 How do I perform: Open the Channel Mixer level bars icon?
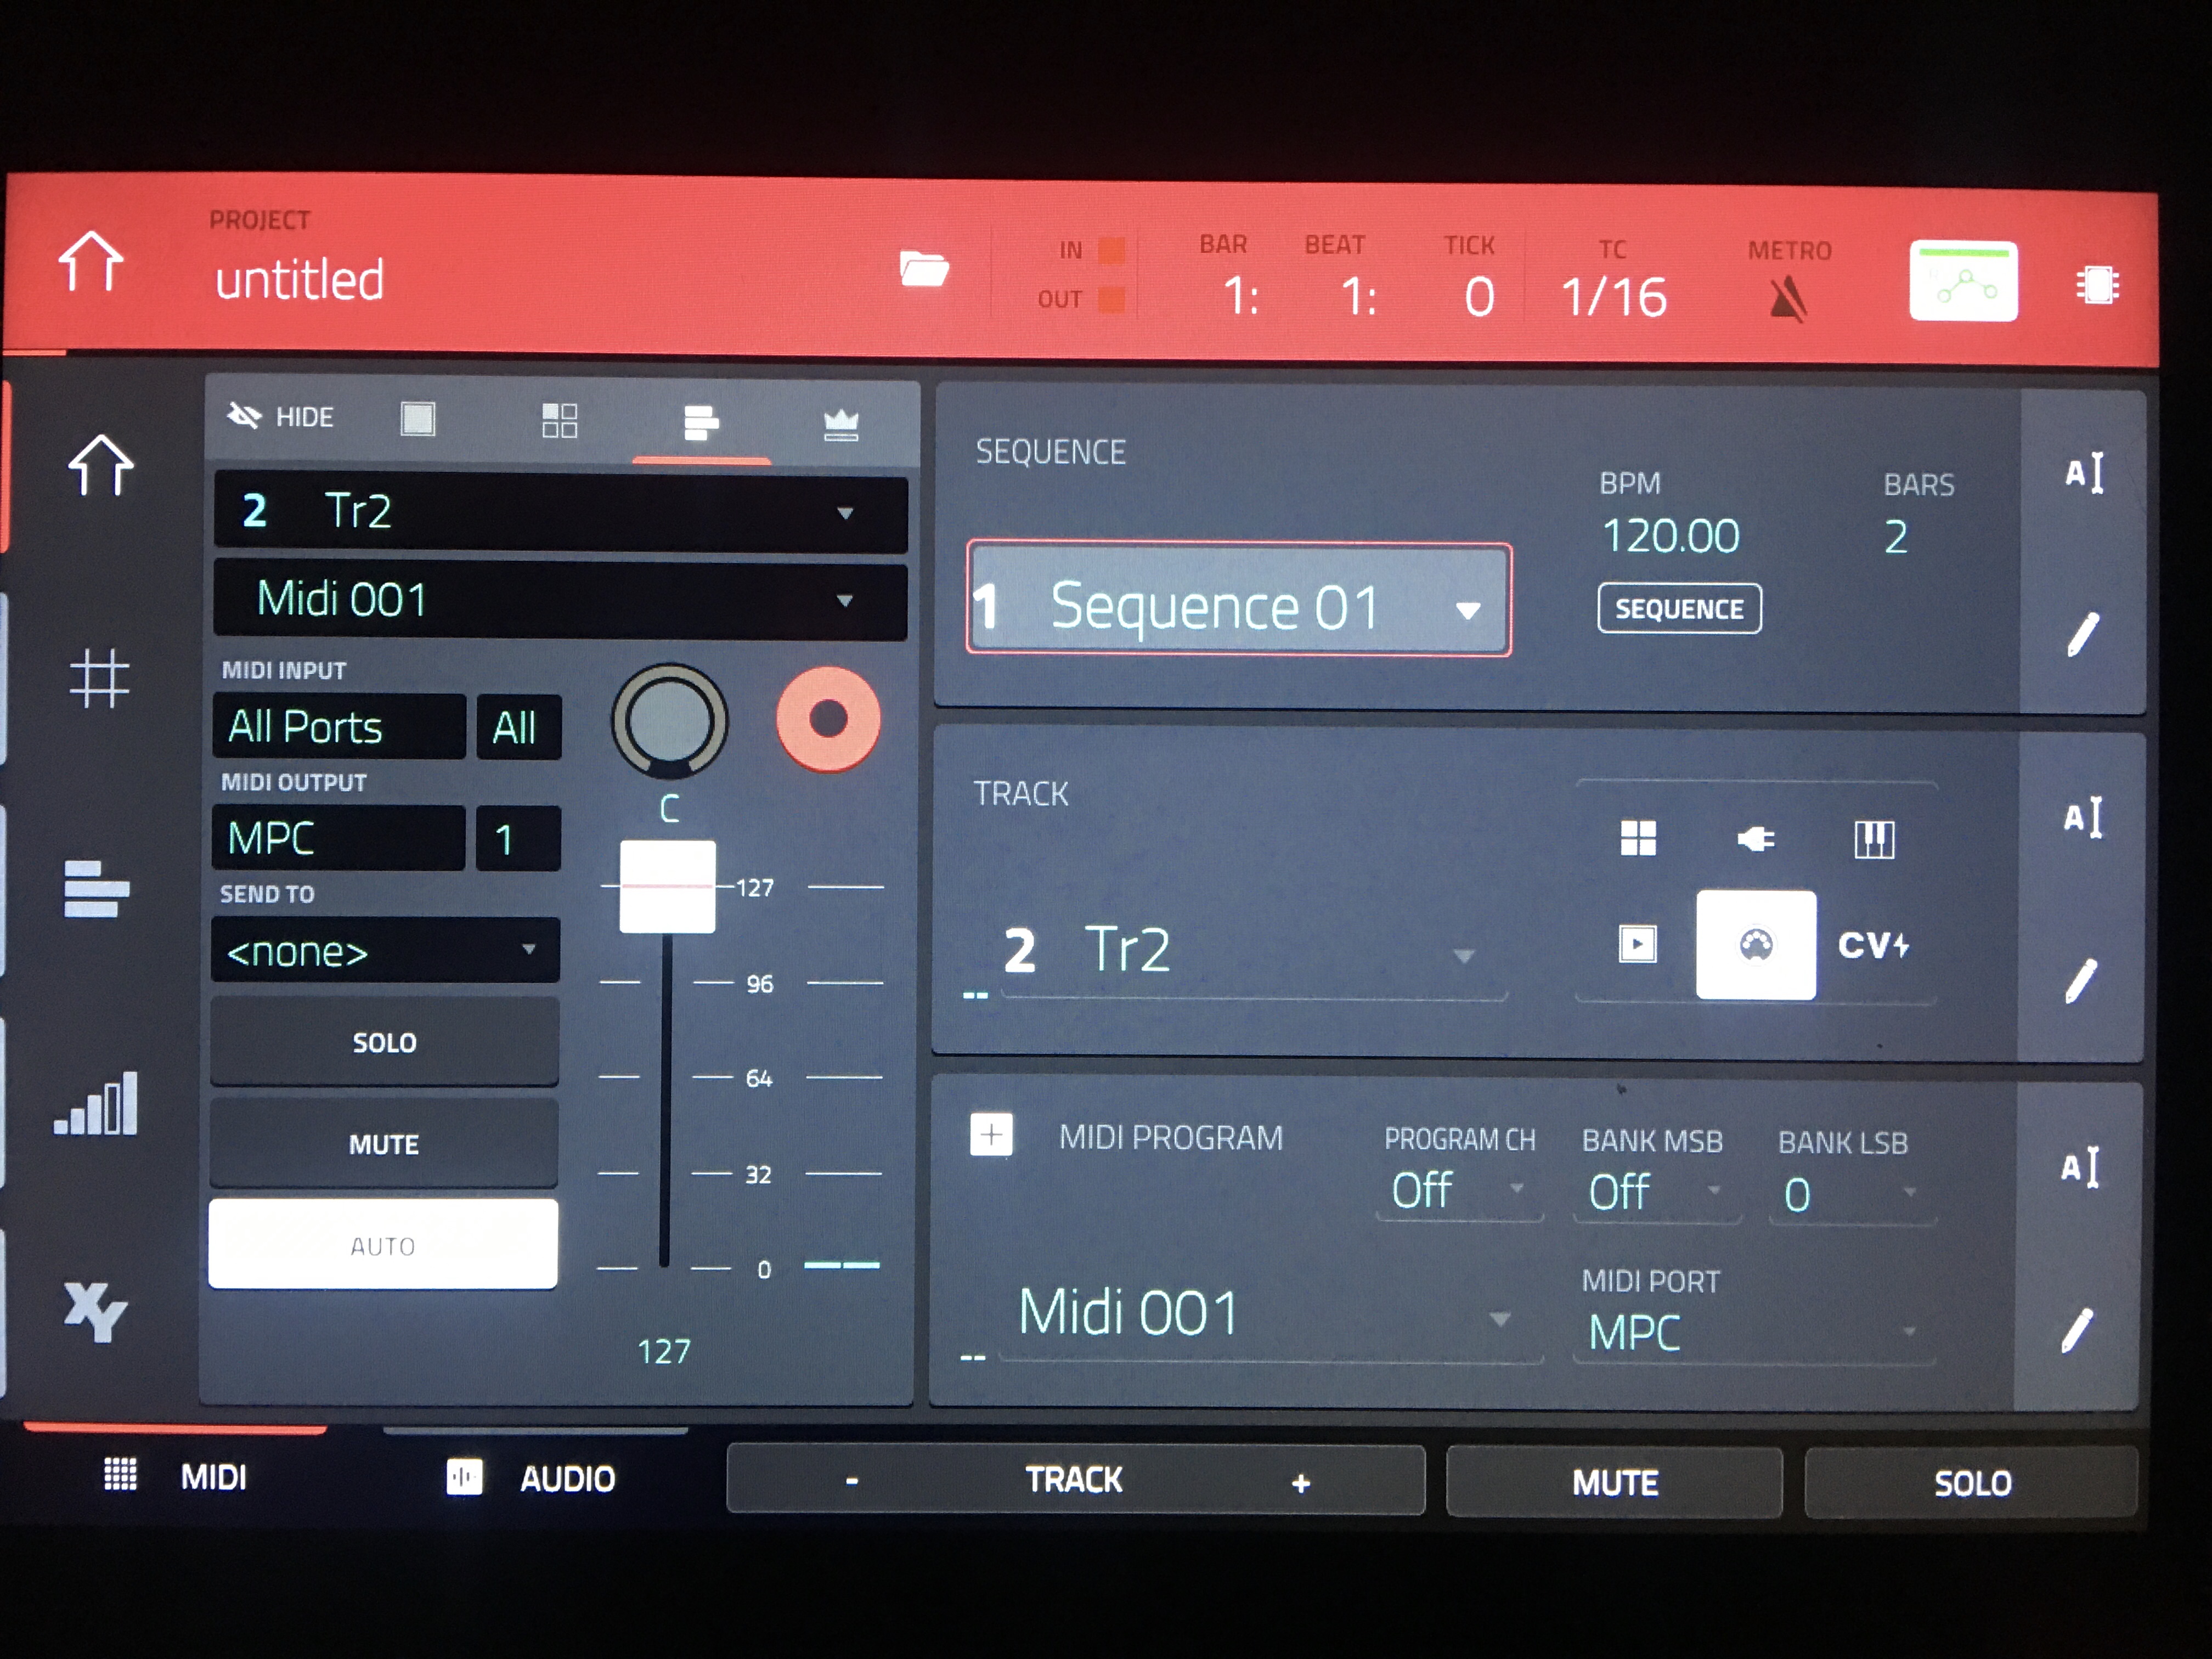coord(96,1103)
